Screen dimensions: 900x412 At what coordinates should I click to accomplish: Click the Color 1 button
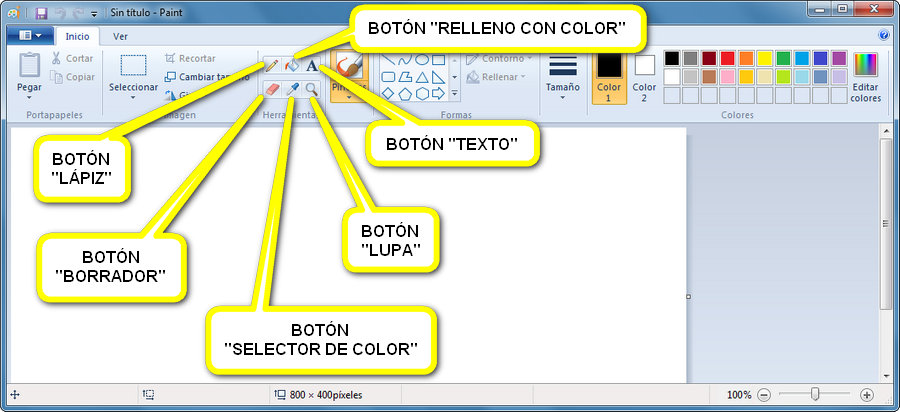(x=609, y=77)
